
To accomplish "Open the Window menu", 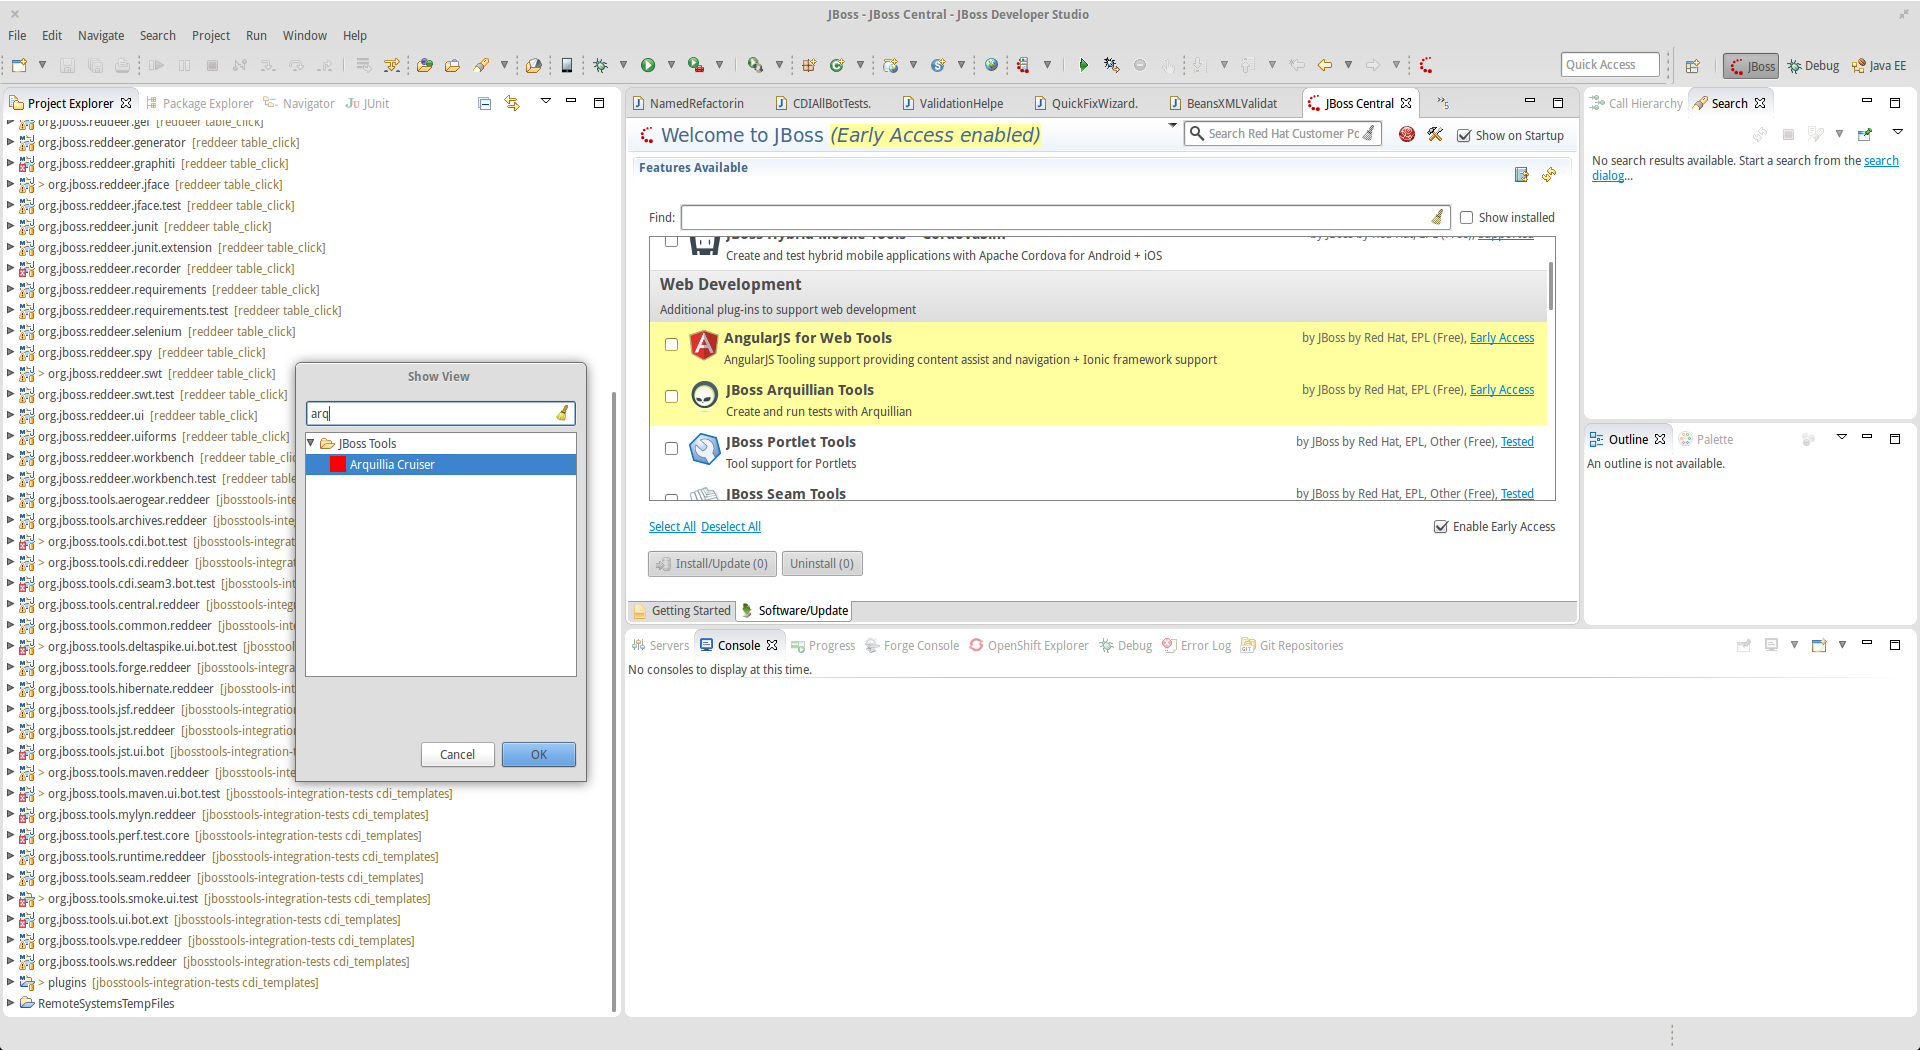I will pos(304,35).
